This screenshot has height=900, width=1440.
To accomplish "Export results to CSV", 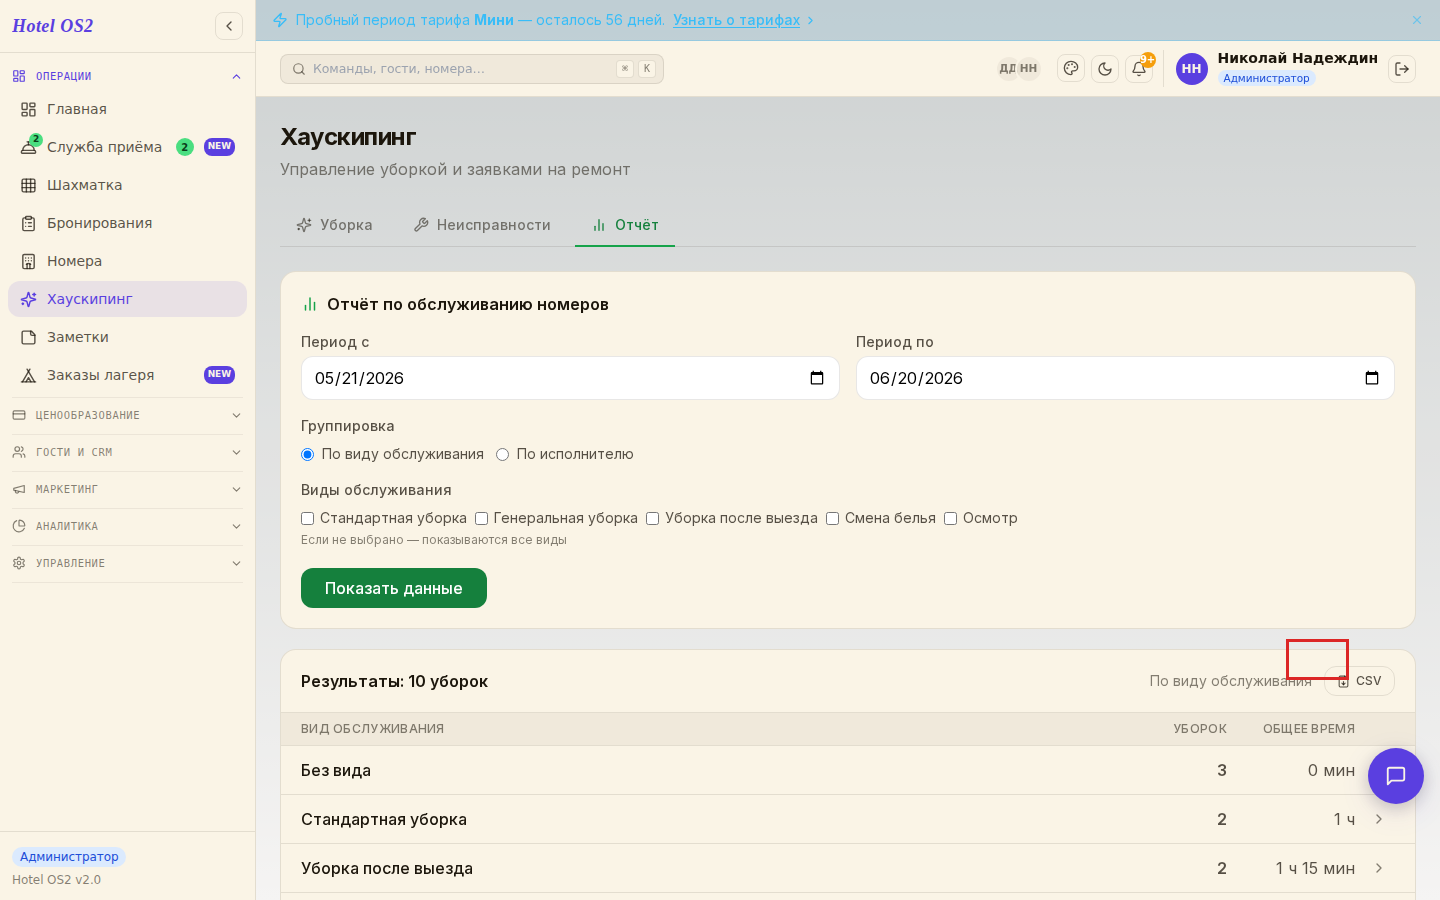I will point(1359,681).
